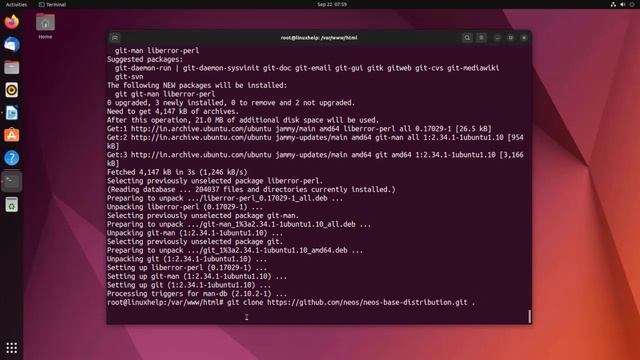Open the Files manager in dock
The image size is (640, 360).
coord(11,67)
